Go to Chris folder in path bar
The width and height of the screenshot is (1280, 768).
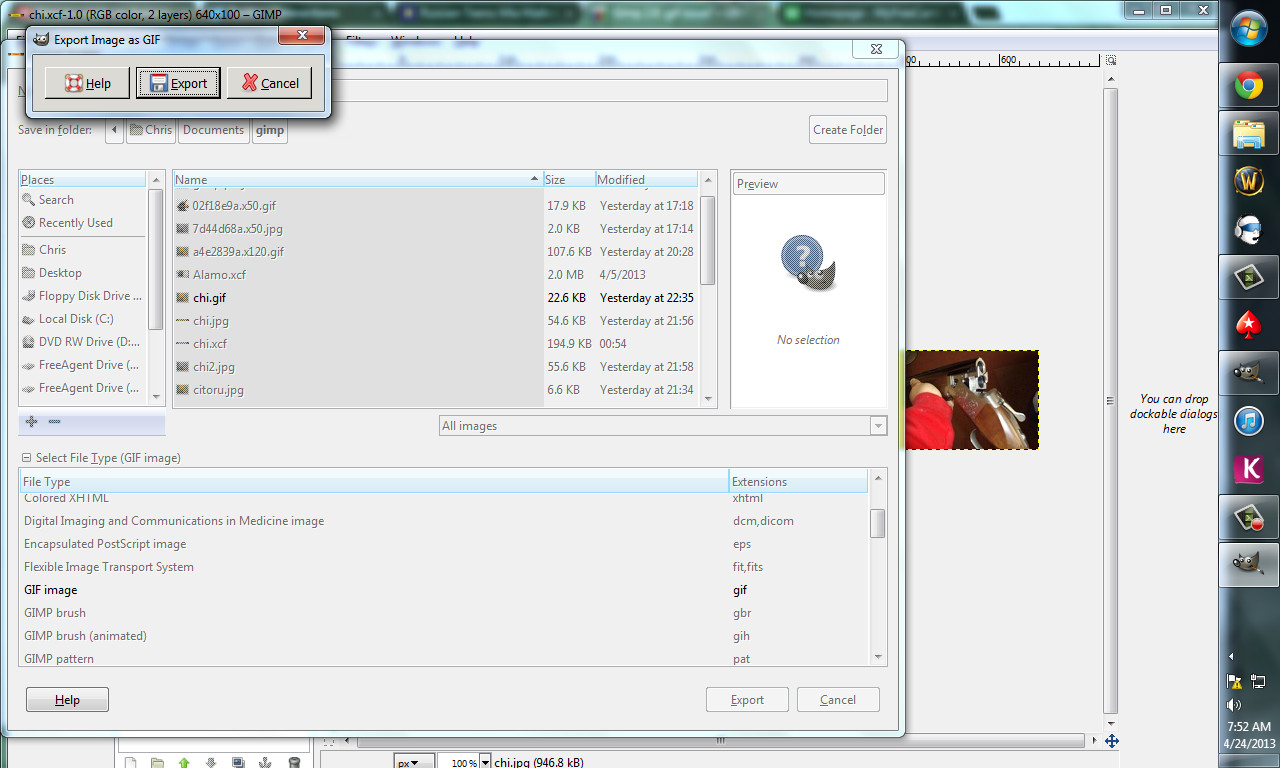150,130
